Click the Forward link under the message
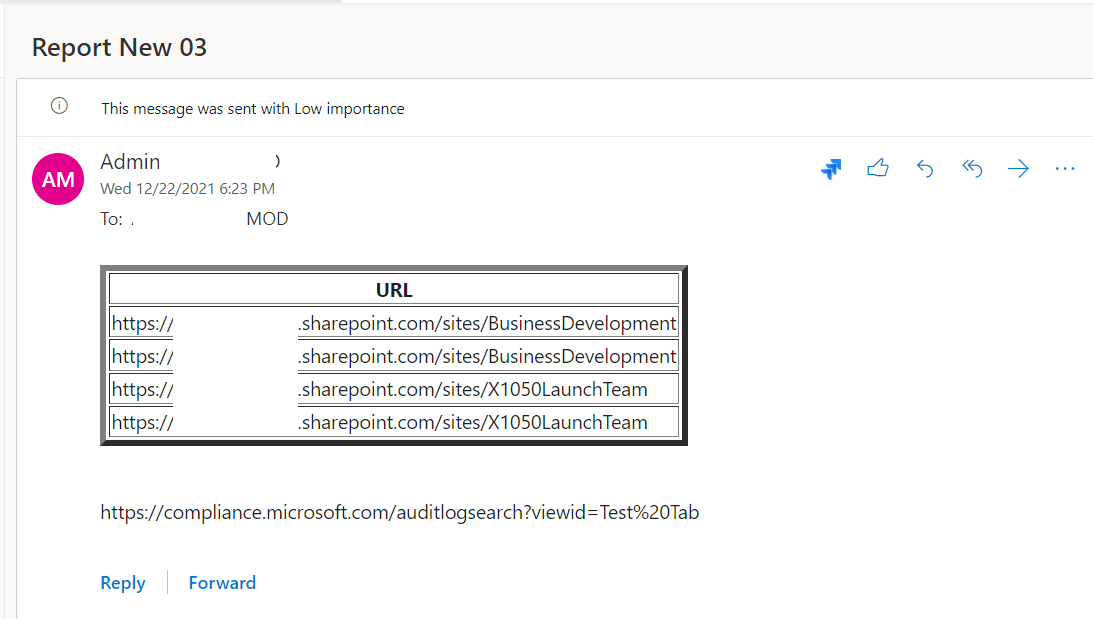Image resolution: width=1093 pixels, height=619 pixels. tap(222, 583)
